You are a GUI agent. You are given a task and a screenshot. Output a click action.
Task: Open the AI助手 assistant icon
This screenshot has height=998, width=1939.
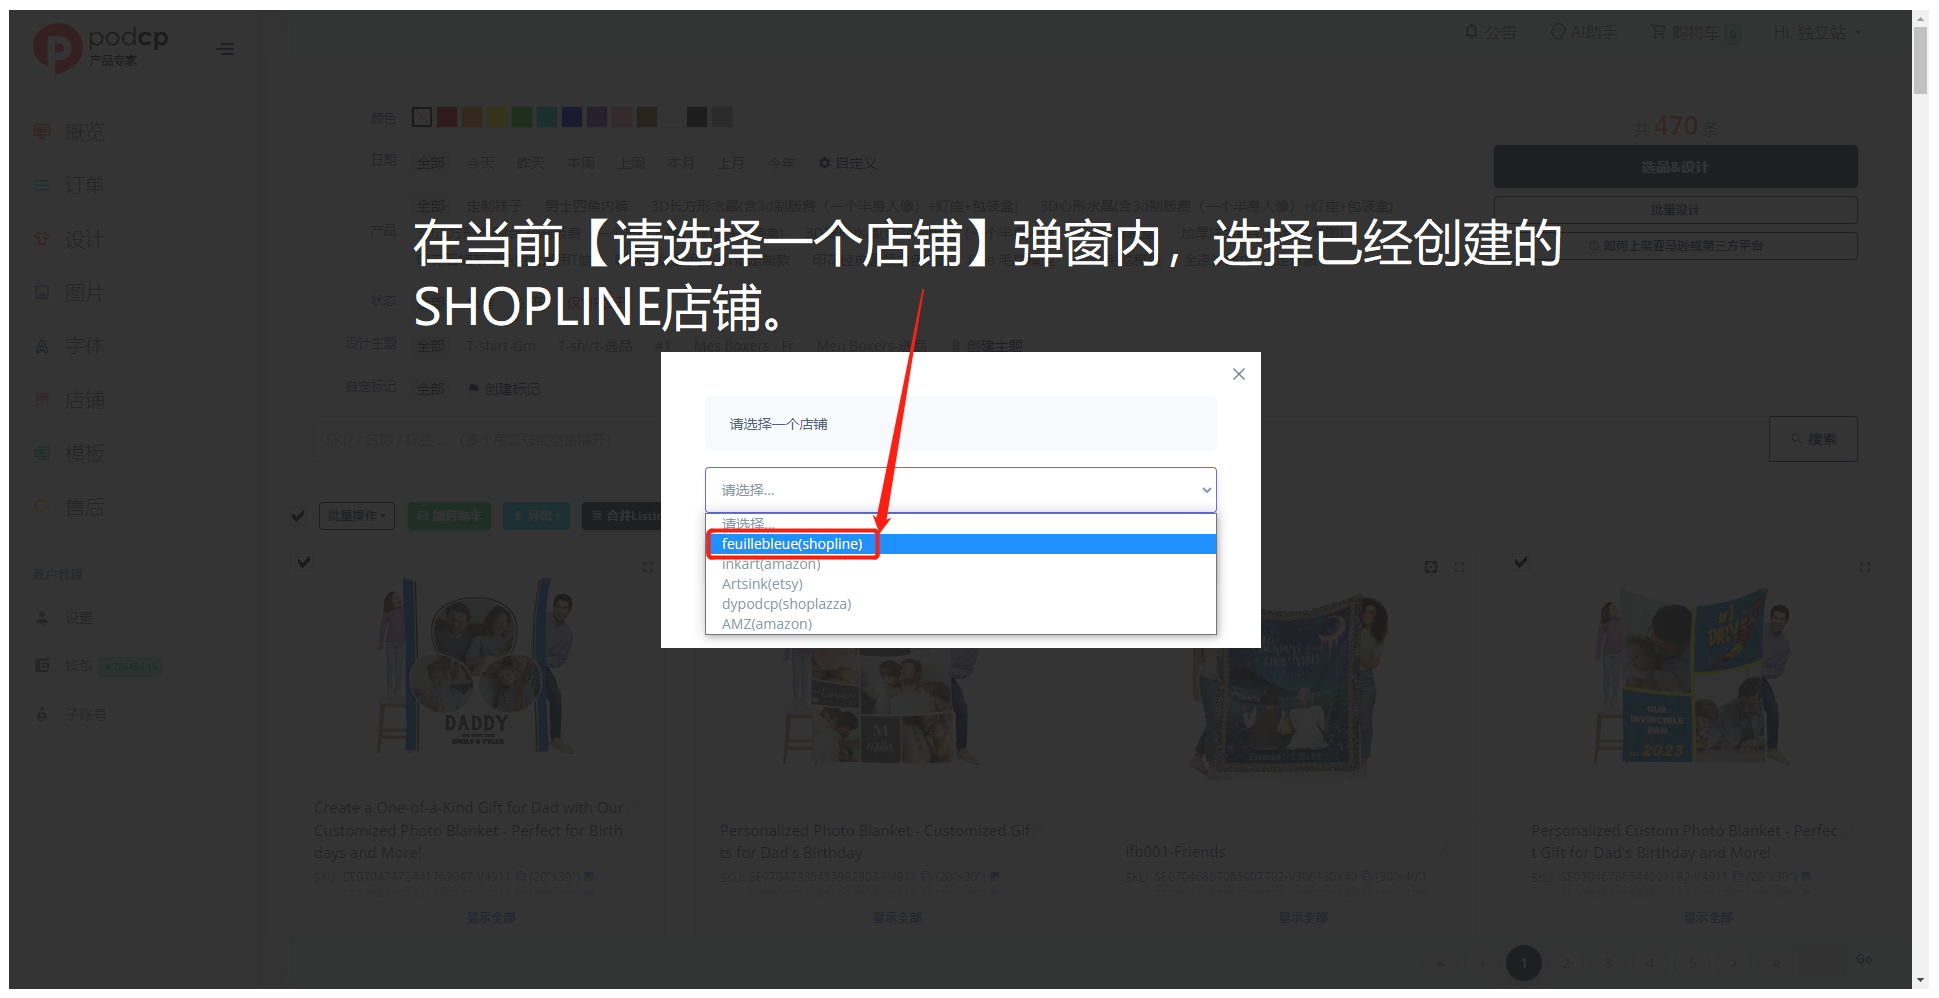1558,32
